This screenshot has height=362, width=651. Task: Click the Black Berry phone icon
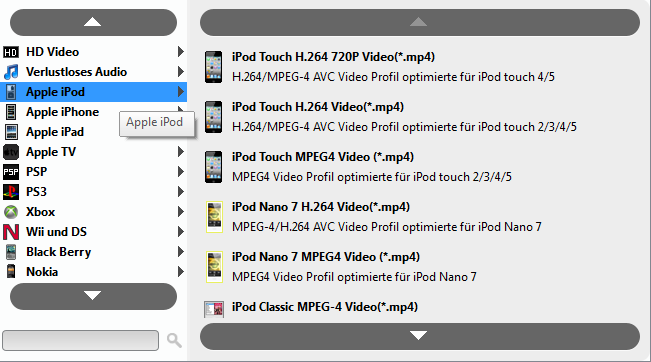click(x=11, y=252)
